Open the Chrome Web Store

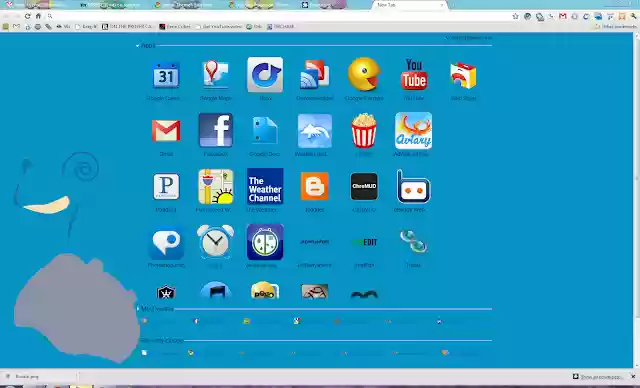tap(463, 75)
